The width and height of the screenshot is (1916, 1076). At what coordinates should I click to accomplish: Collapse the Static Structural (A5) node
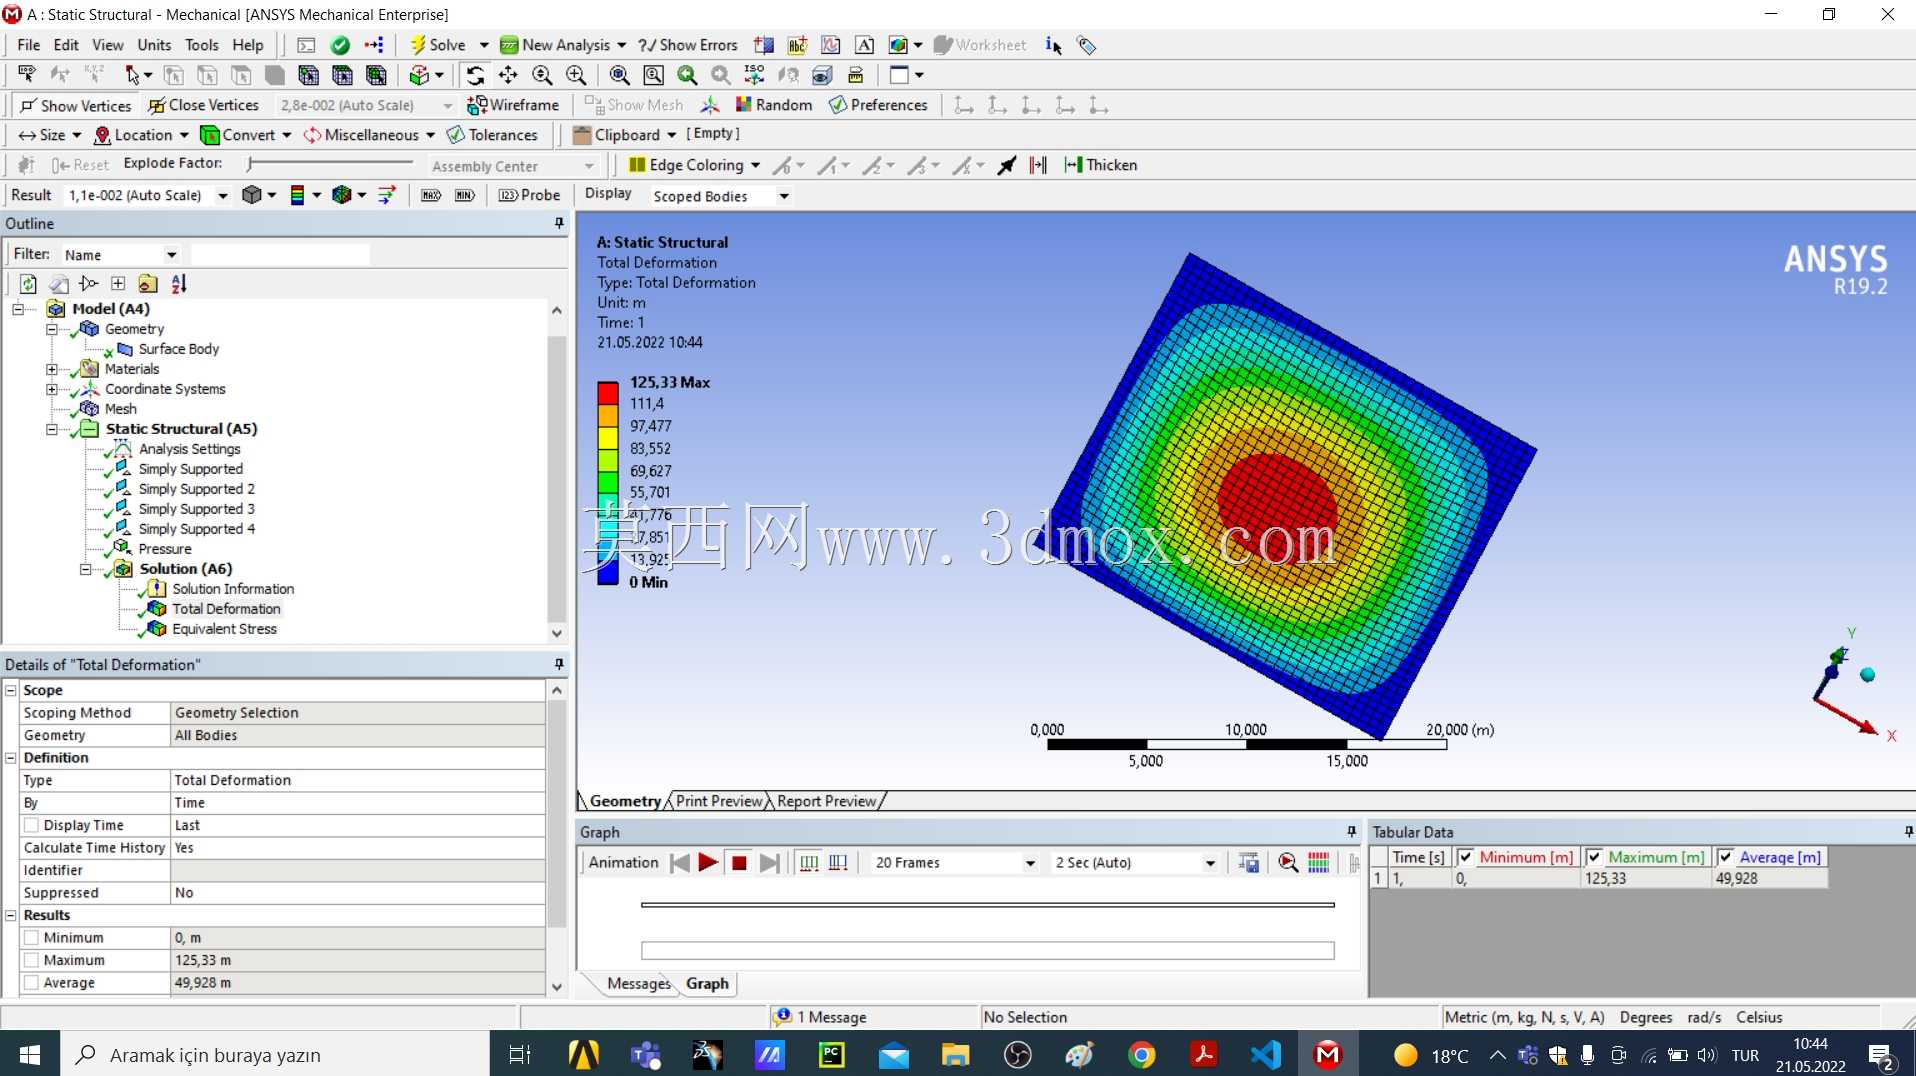click(52, 429)
